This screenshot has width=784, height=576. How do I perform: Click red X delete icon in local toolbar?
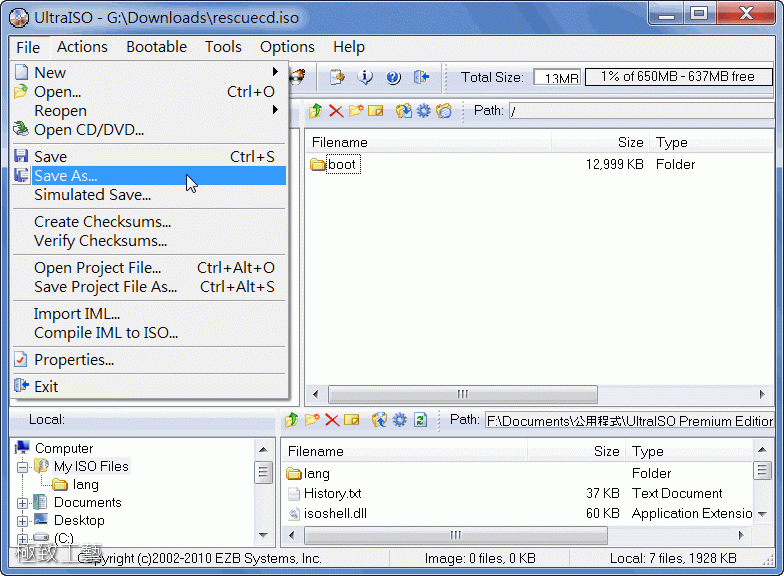click(332, 420)
